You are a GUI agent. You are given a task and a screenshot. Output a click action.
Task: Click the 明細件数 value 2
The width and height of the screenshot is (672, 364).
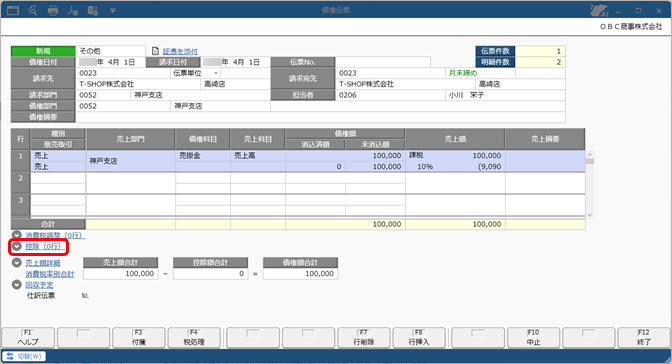coord(540,62)
